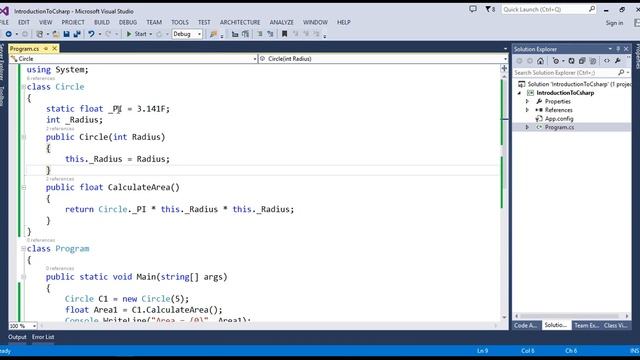The width and height of the screenshot is (640, 360).
Task: Open the ANALYZE menu
Action: coord(281,22)
